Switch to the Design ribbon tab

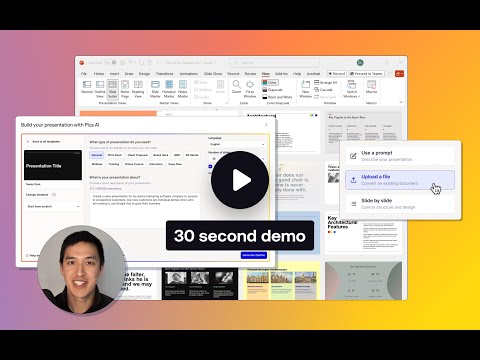144,73
